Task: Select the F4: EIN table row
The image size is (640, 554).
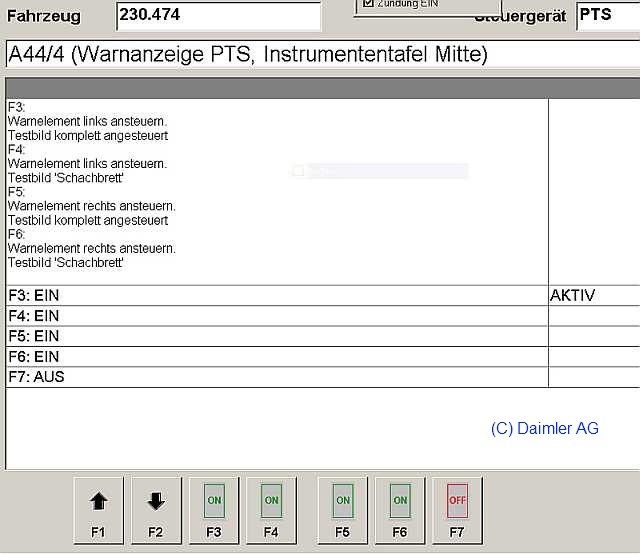Action: [x=276, y=316]
